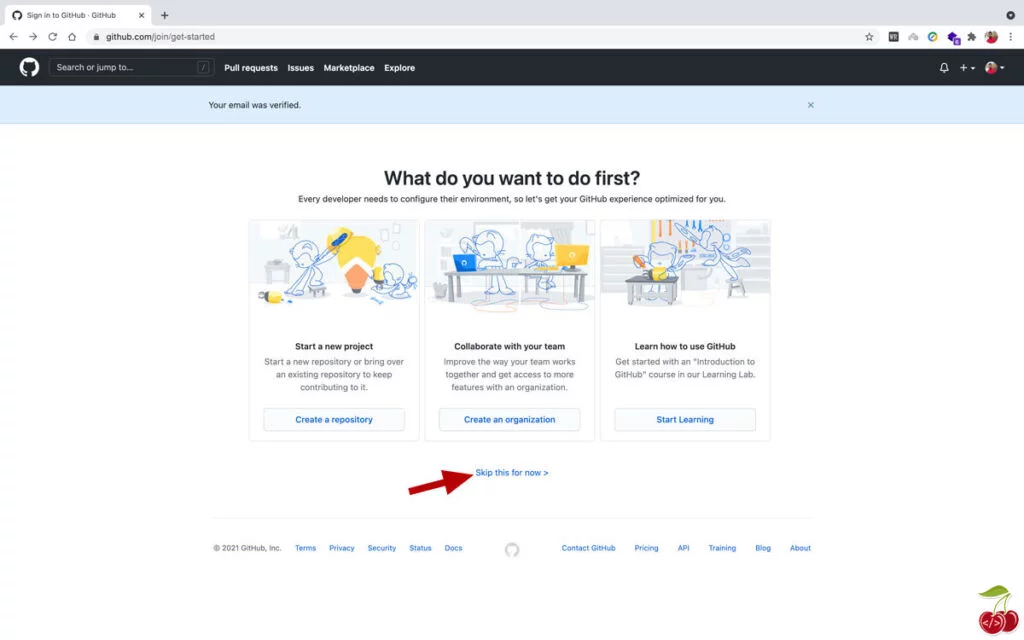Screen dimensions: 1024x640
Task: Open a new browser tab with the plus
Action: point(165,15)
